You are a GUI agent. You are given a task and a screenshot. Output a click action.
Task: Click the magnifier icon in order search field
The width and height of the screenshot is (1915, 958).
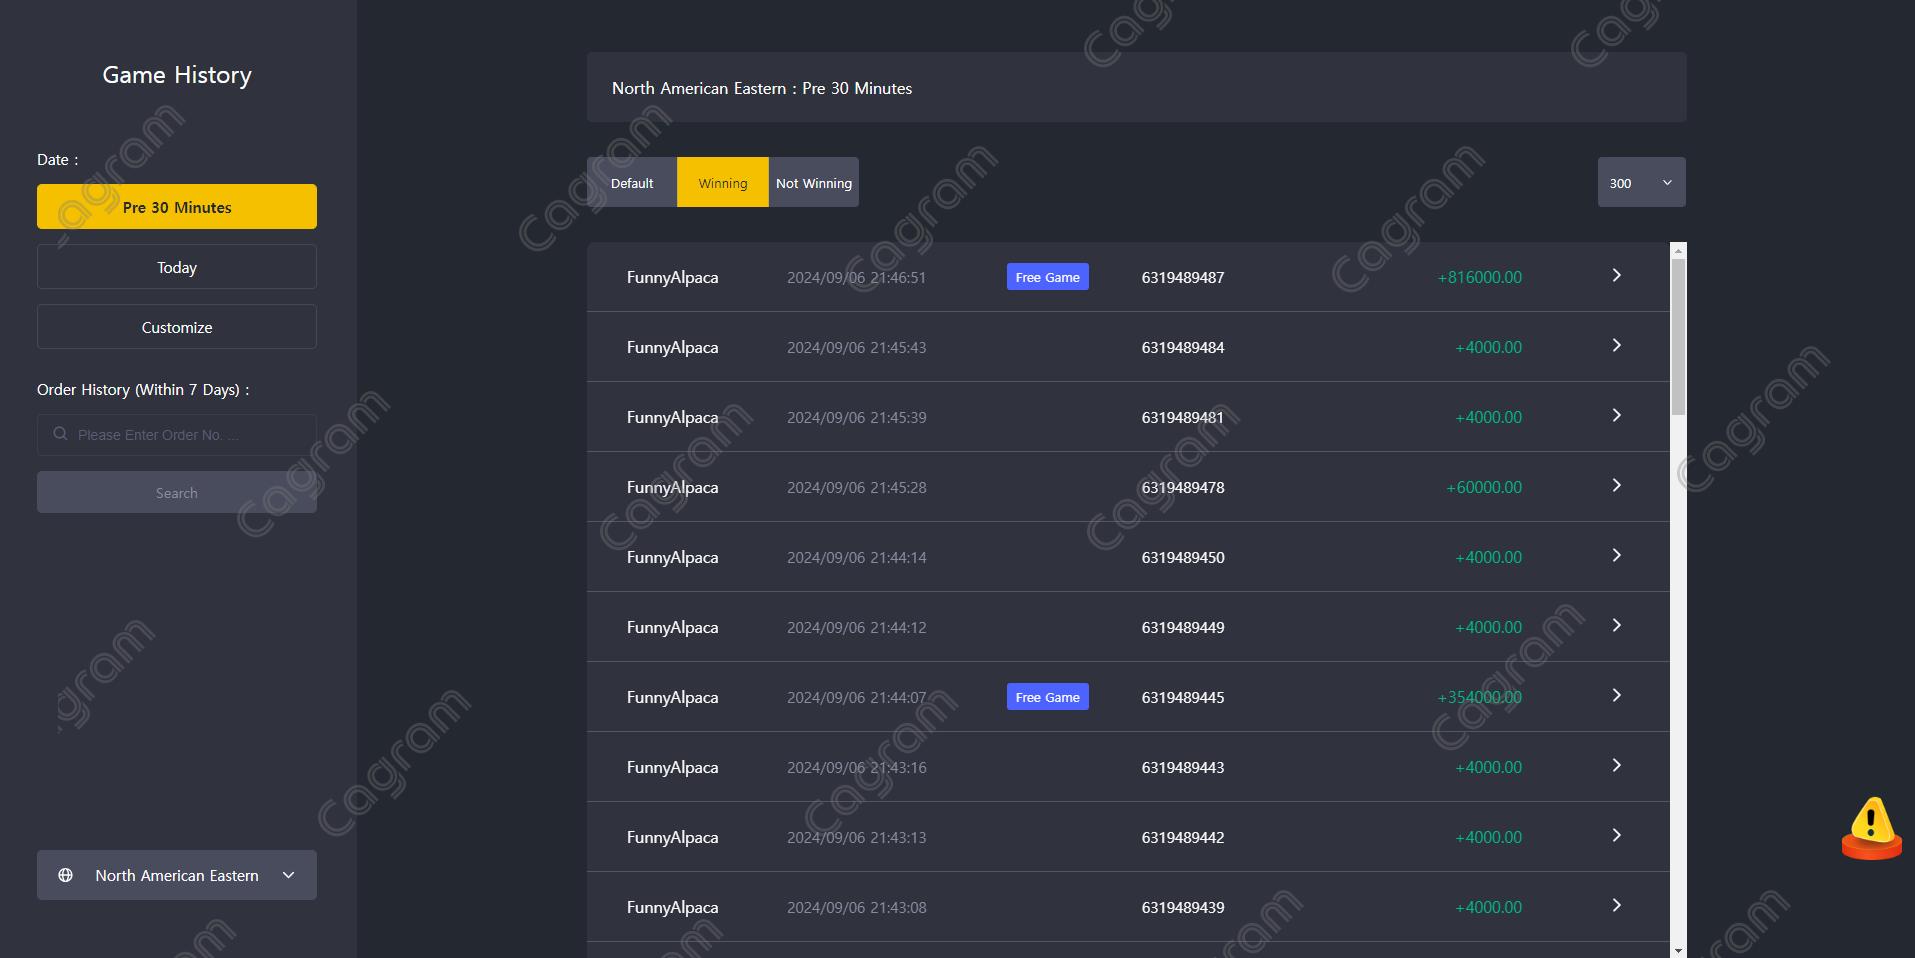click(x=61, y=434)
